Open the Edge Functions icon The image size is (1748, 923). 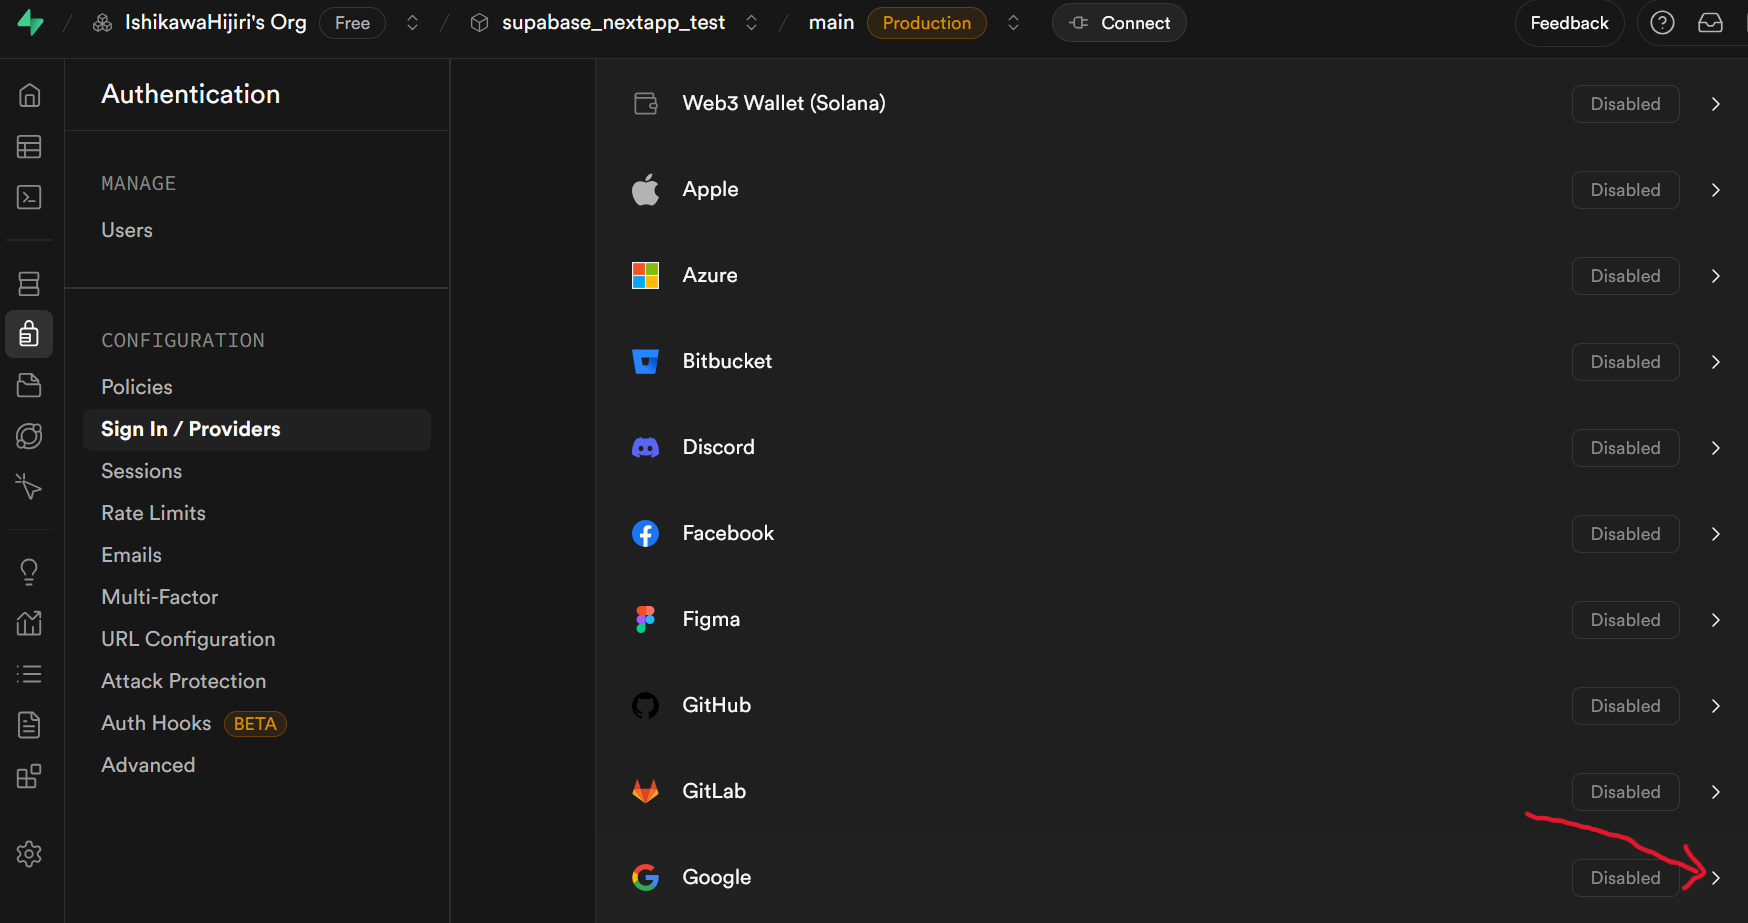coord(29,436)
